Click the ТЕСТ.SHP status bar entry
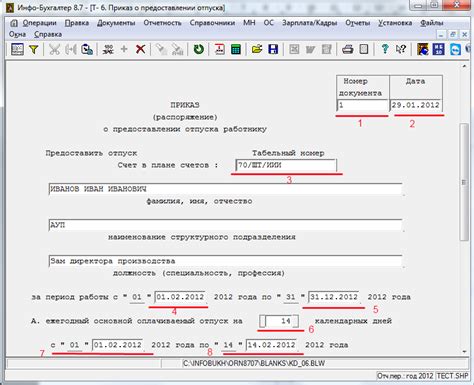Image resolution: width=474 pixels, height=385 pixels. pos(452,376)
